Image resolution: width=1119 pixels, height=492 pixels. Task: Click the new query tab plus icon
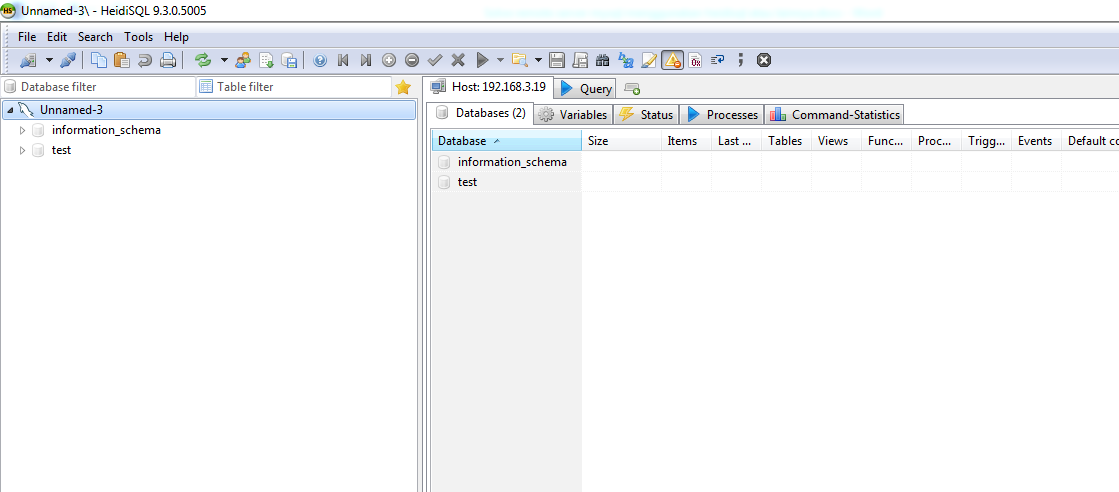point(632,89)
